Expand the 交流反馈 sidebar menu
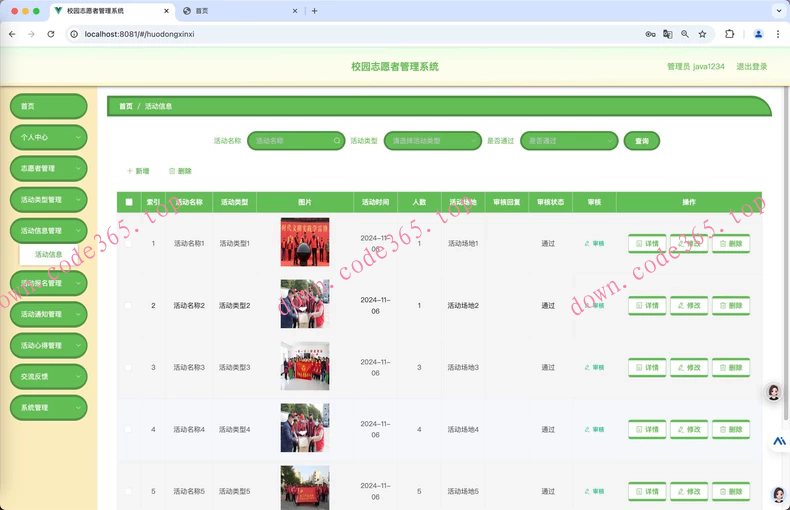This screenshot has height=510, width=790. tap(48, 376)
